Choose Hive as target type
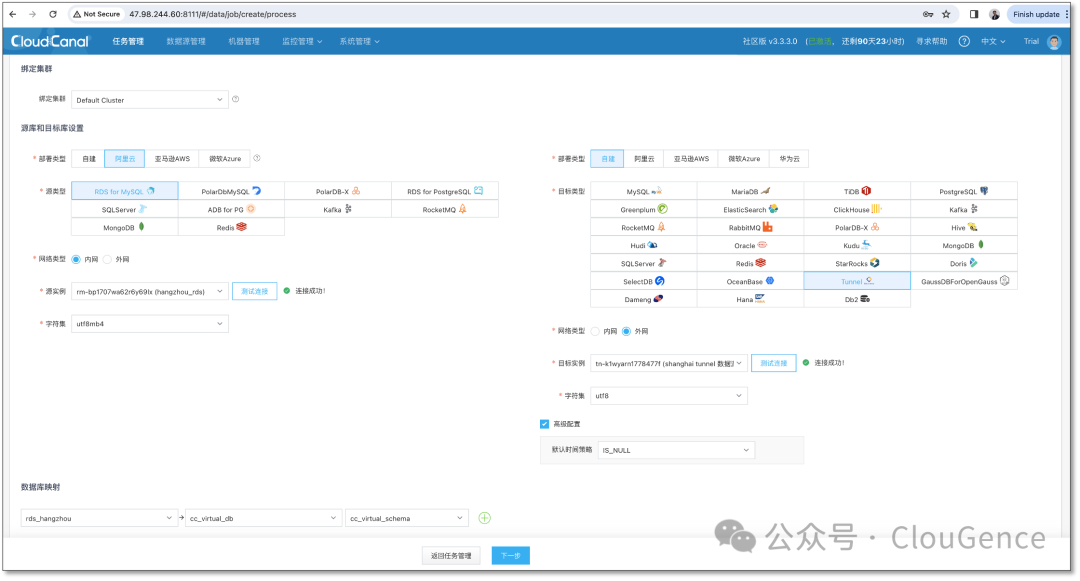Image resolution: width=1080 pixels, height=581 pixels. click(x=964, y=227)
